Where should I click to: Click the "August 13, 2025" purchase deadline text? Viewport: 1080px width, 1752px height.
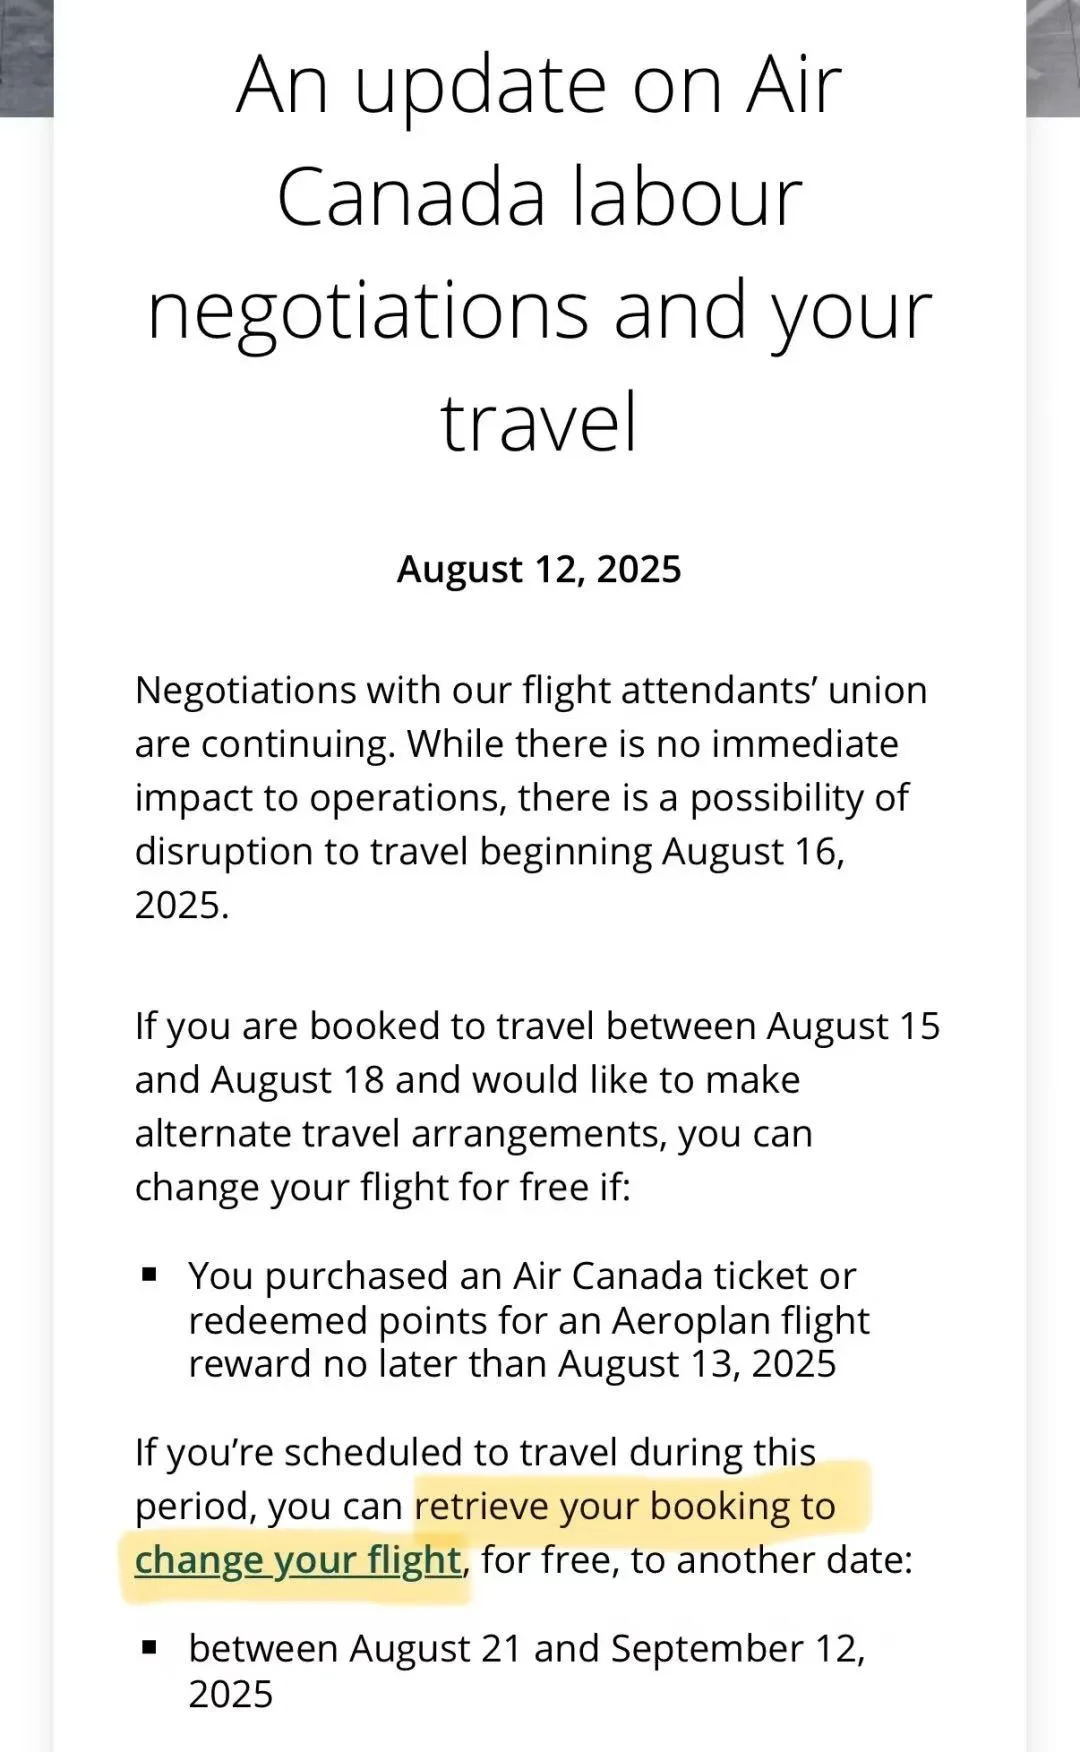697,1364
